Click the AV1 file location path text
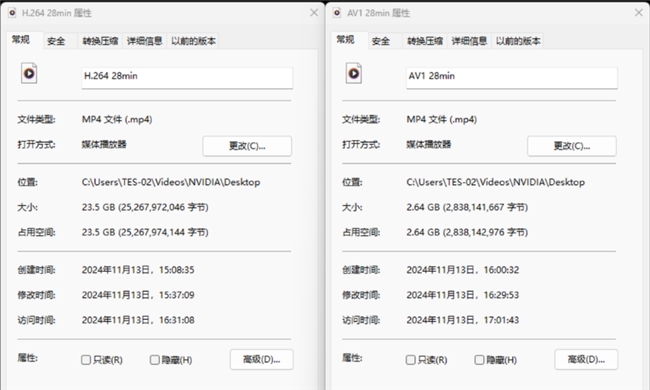 pyautogui.click(x=495, y=182)
